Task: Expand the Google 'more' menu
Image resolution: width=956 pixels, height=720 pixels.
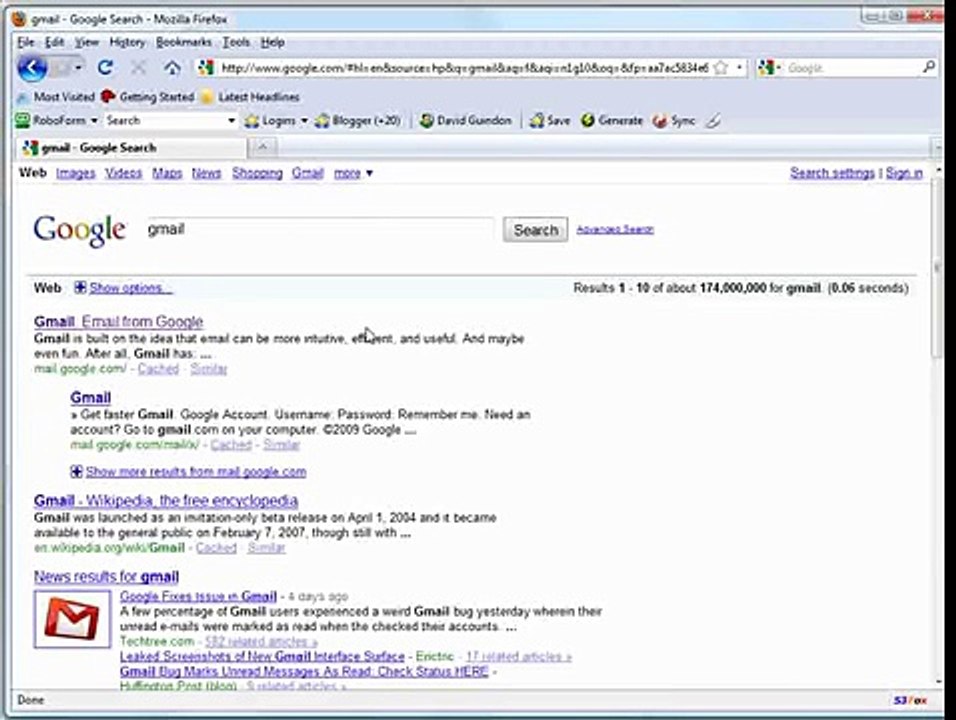Action: [x=353, y=173]
